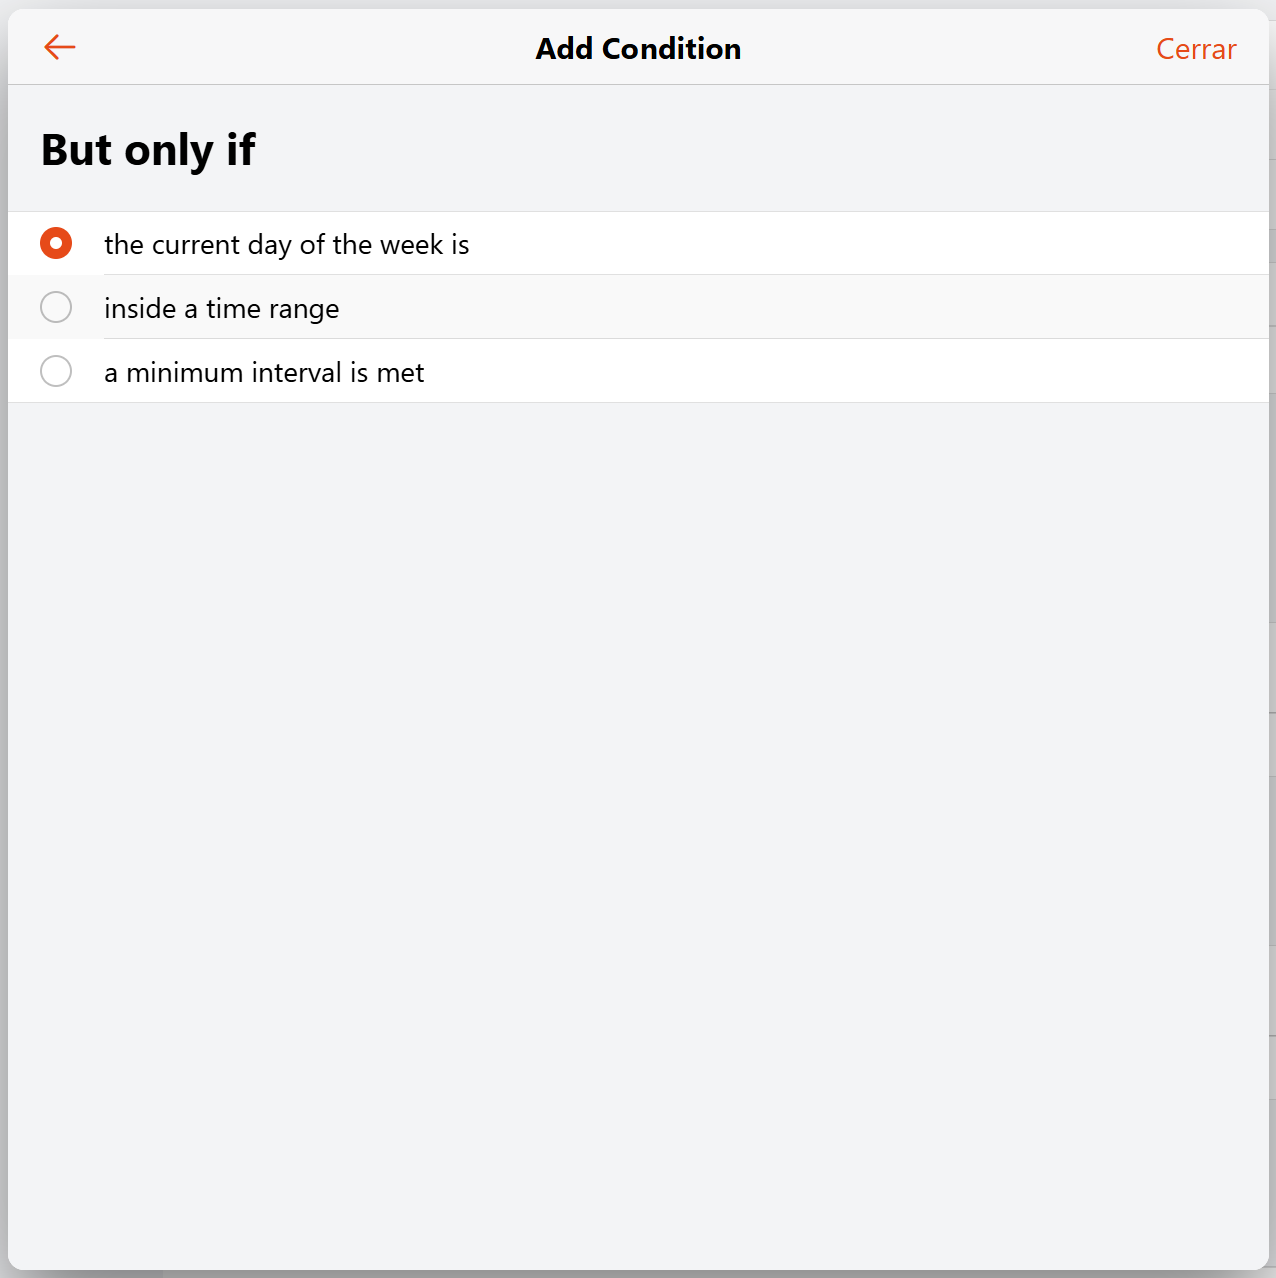Click the 'inside a time range' label text
The height and width of the screenshot is (1278, 1276).
coord(221,309)
